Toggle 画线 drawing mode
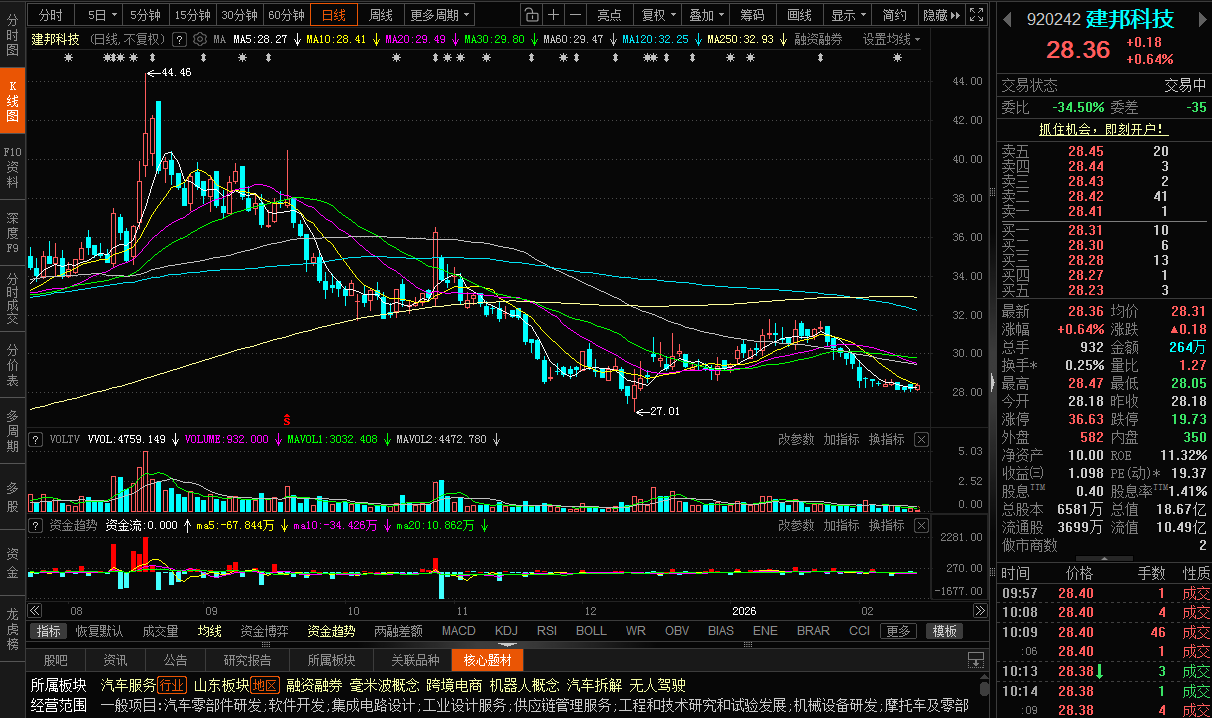Viewport: 1212px width, 718px height. pos(799,15)
